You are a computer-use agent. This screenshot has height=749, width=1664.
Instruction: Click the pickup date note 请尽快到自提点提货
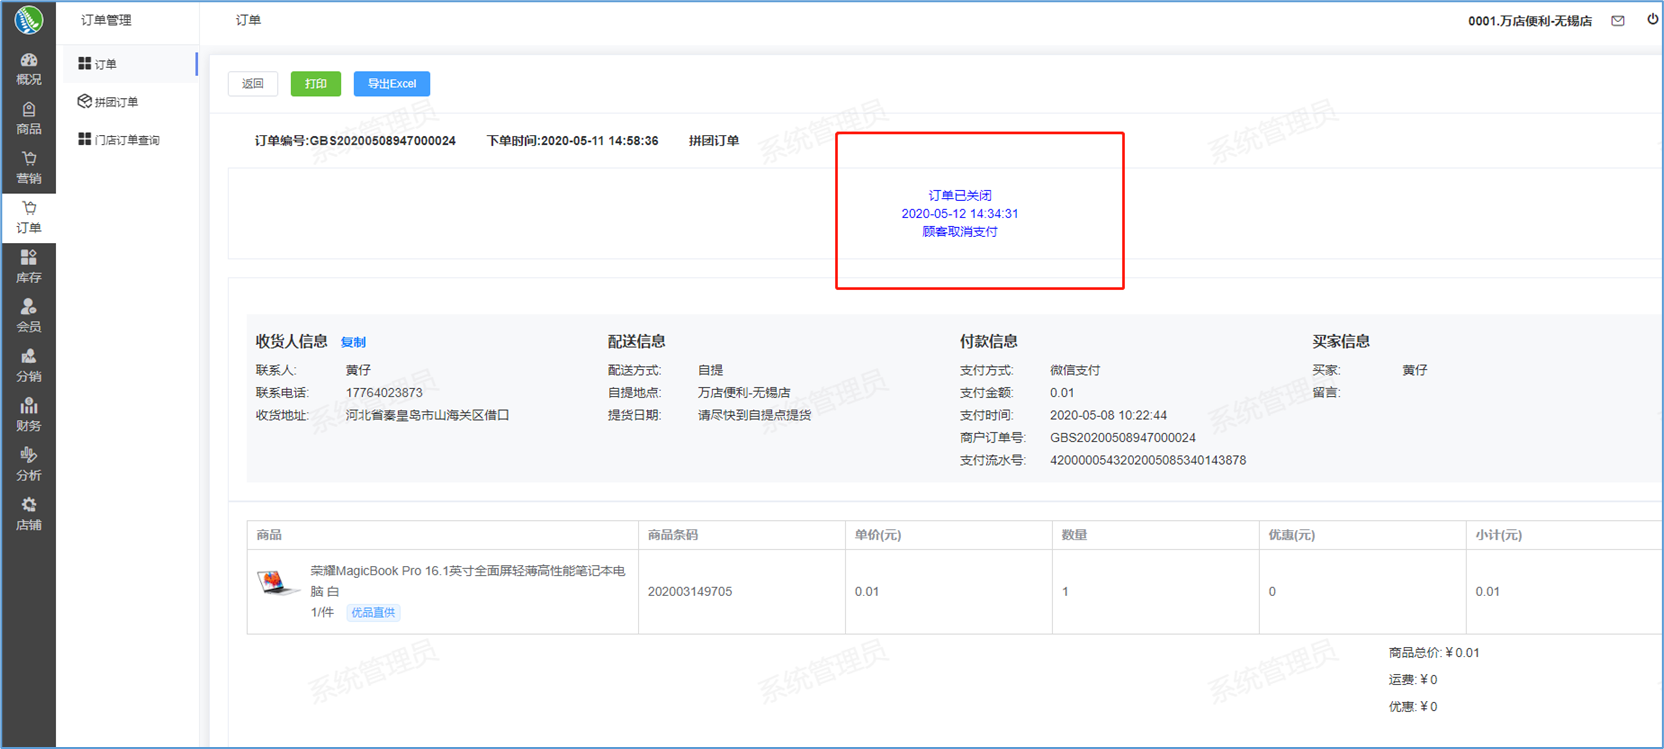coord(754,415)
